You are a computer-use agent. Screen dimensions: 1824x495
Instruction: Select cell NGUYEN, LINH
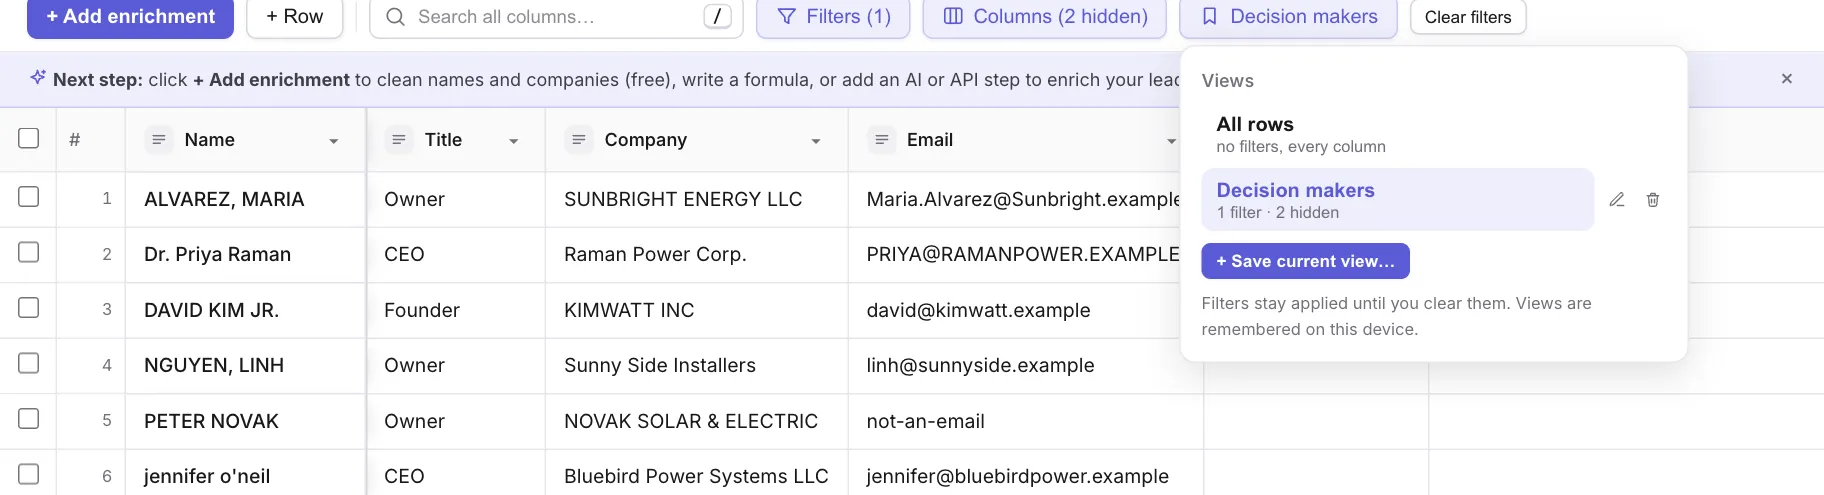point(245,365)
